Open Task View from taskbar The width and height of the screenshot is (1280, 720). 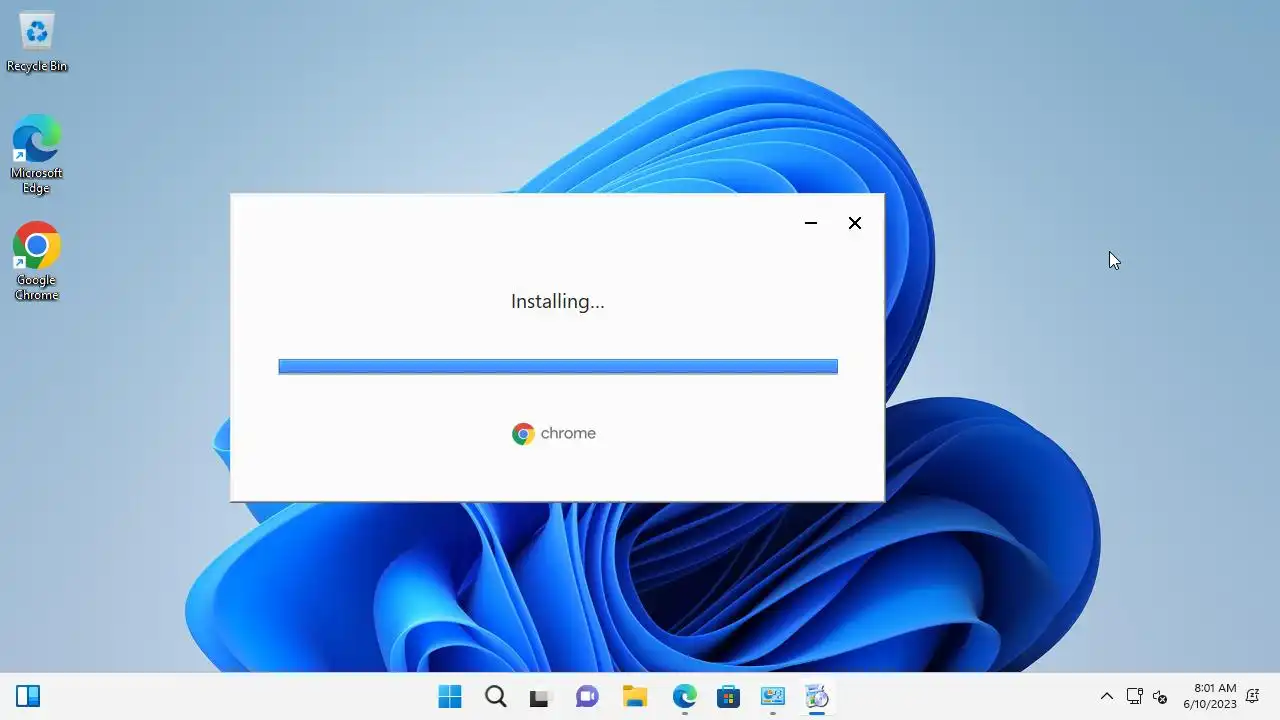(540, 697)
